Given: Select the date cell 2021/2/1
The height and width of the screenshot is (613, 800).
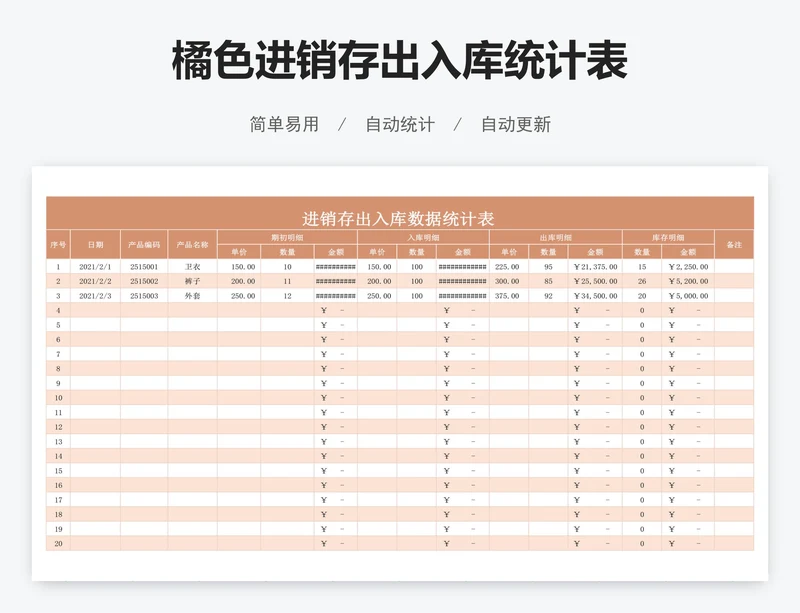Looking at the screenshot, I should 95,267.
